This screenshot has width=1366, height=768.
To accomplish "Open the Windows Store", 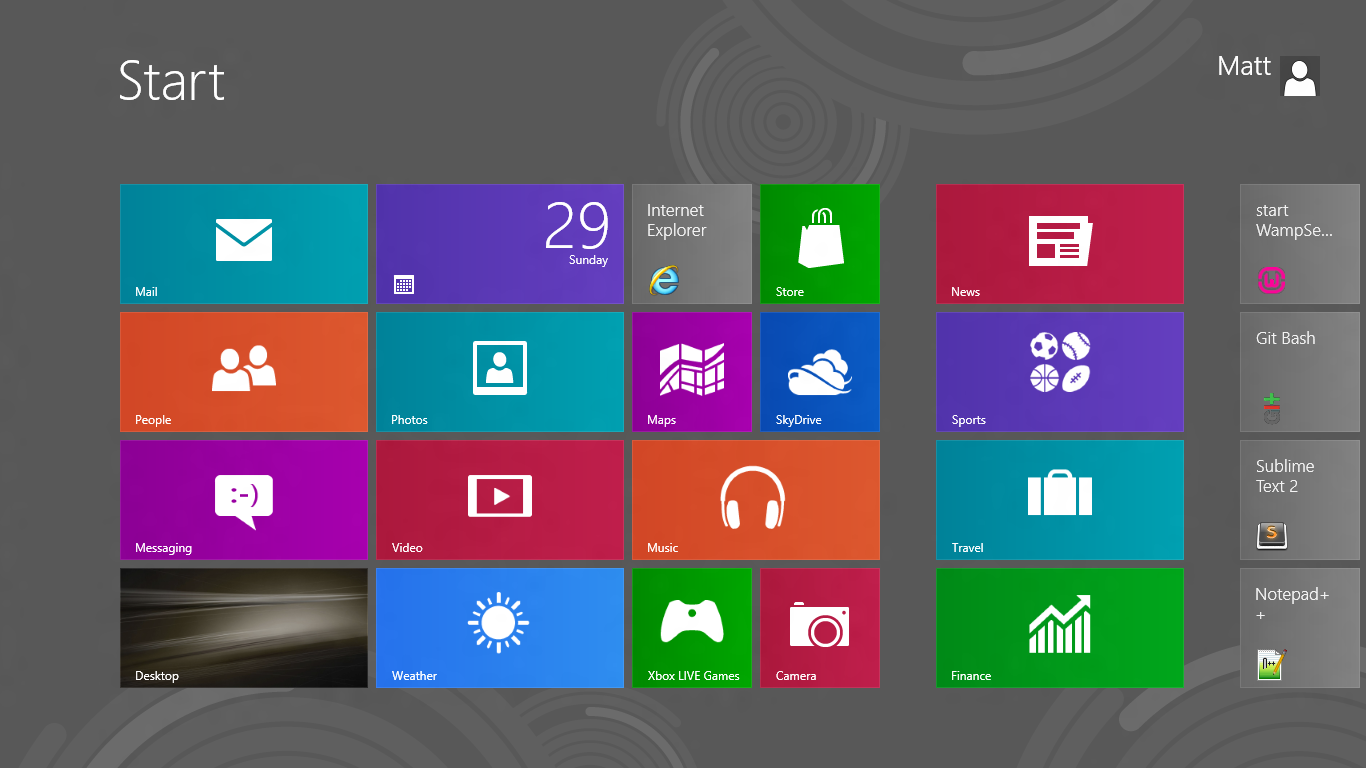I will pos(819,243).
